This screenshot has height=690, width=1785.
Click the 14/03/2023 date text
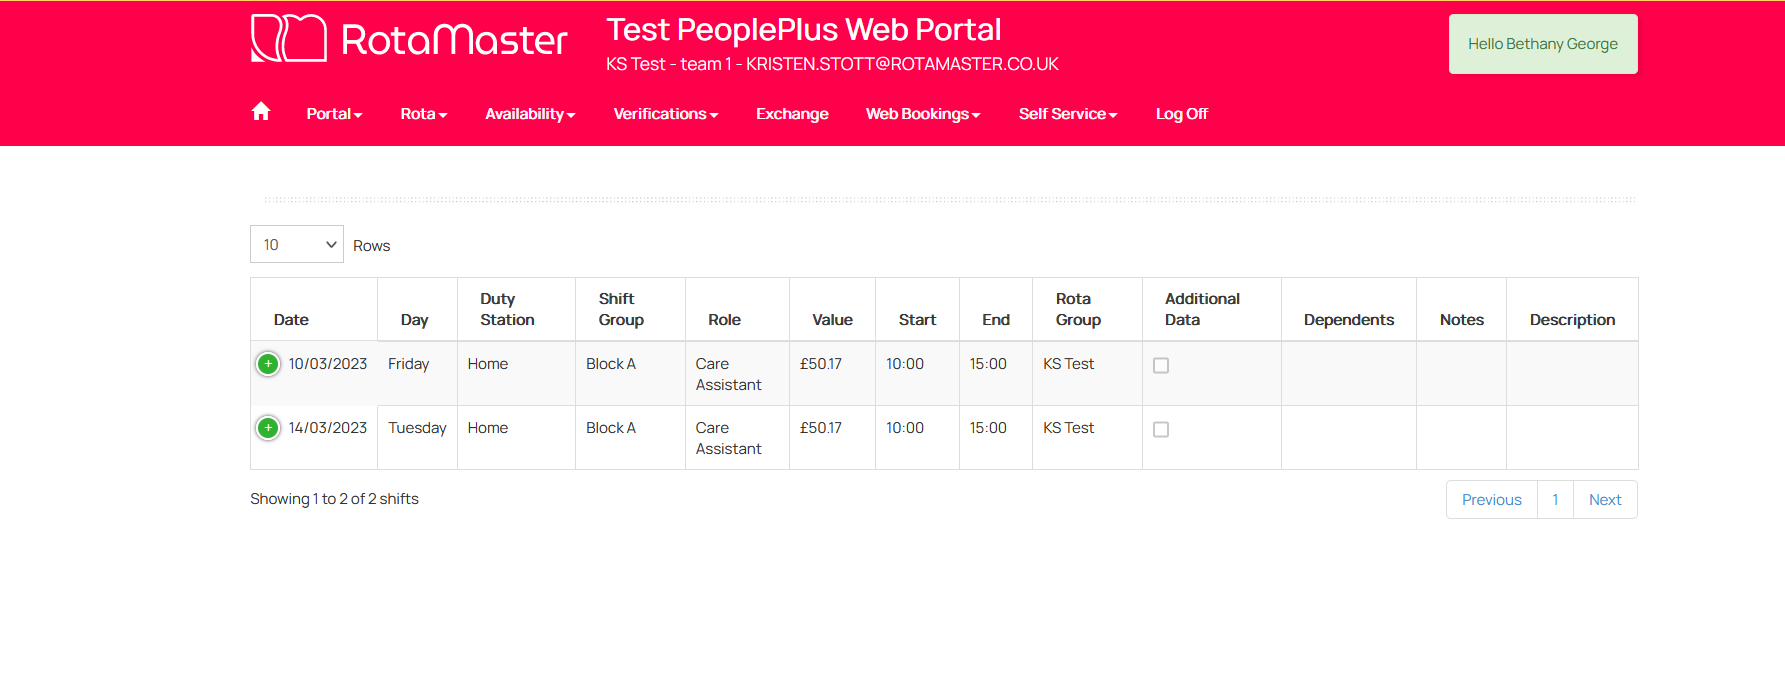(328, 428)
